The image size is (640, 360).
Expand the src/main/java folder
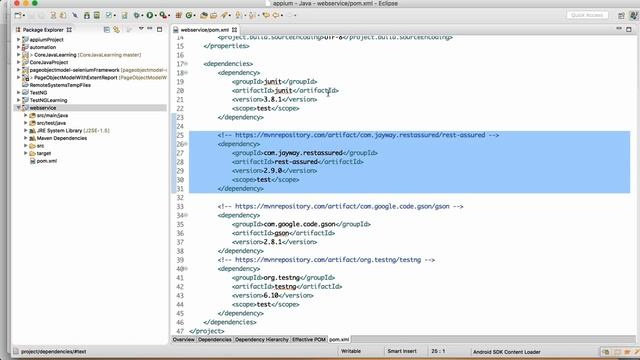coord(26,116)
